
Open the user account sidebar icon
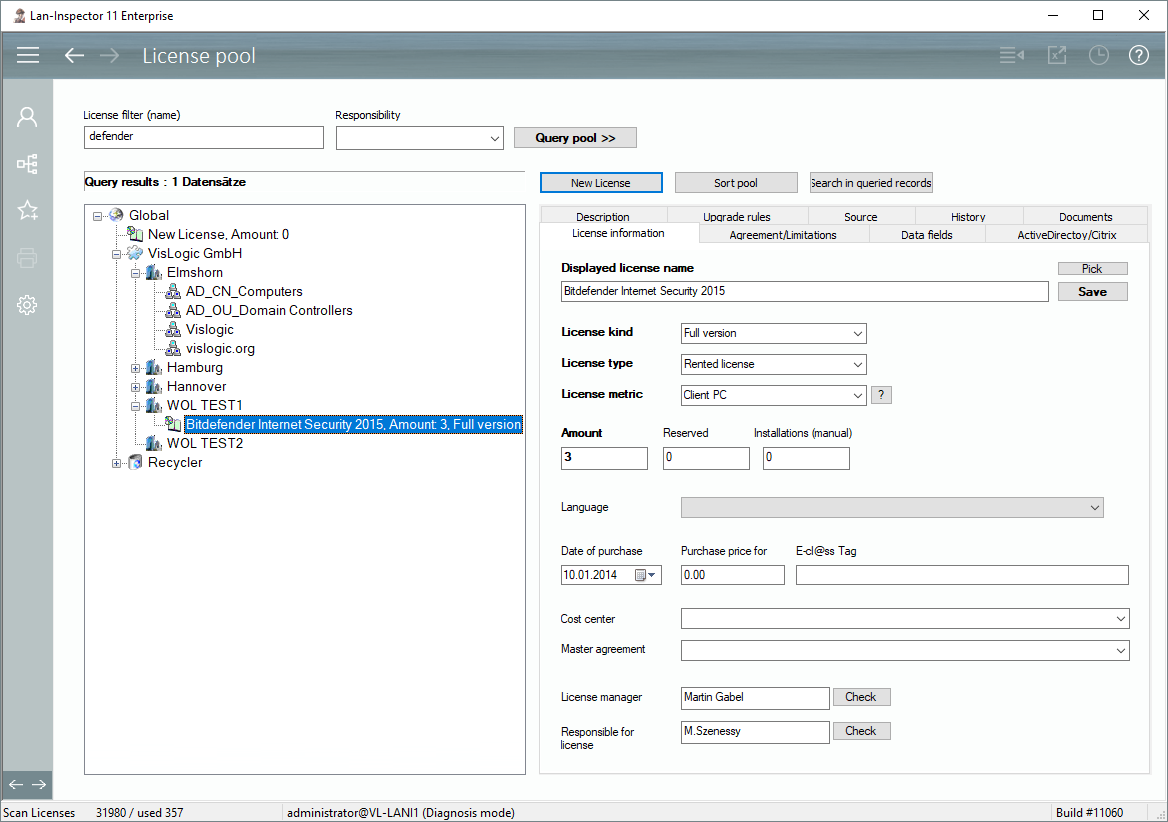27,117
